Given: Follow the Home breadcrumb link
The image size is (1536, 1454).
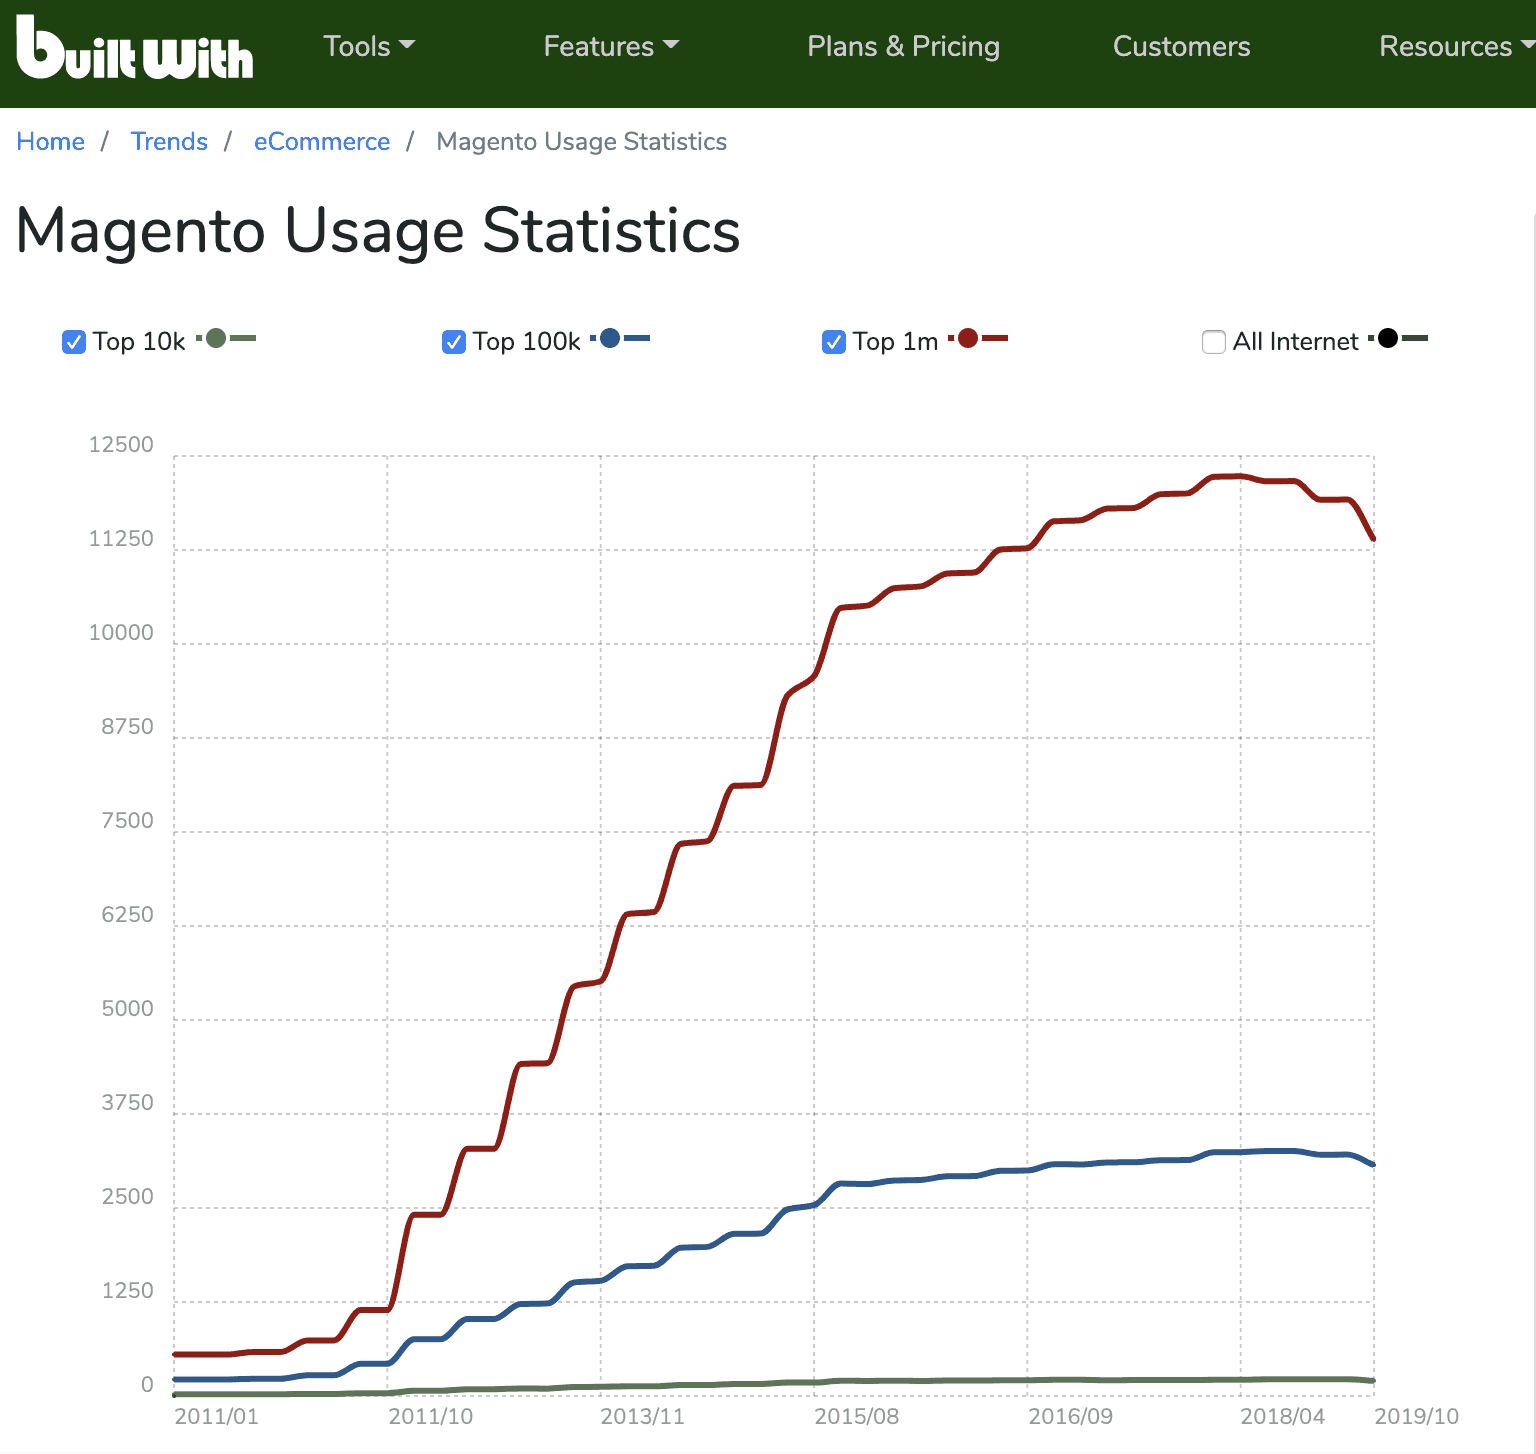Looking at the screenshot, I should tap(51, 141).
